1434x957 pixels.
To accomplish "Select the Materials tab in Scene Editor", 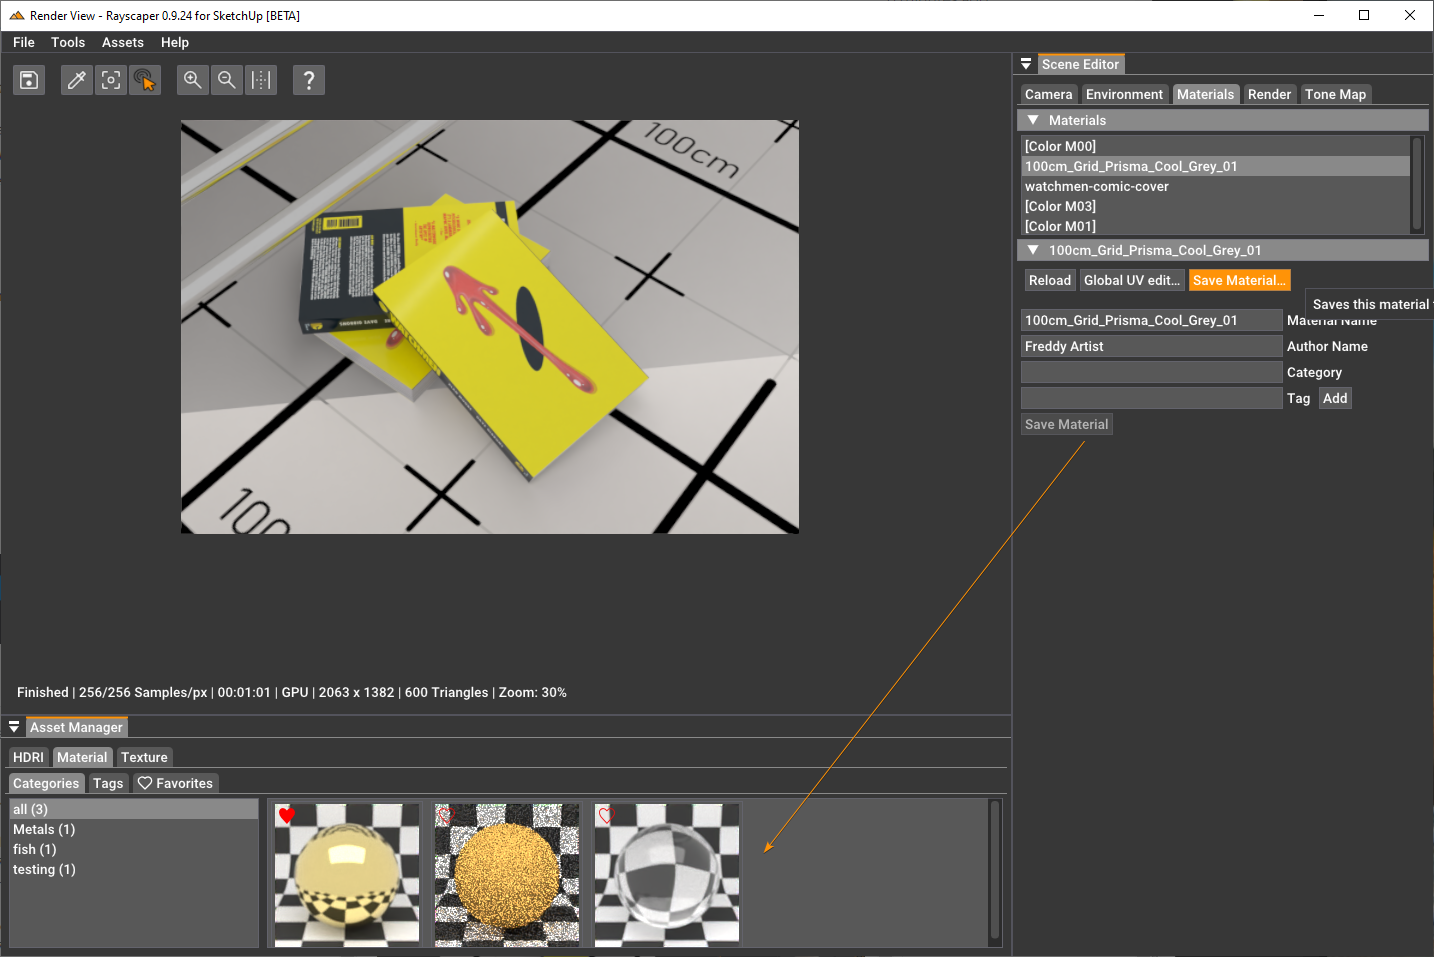I will [x=1205, y=94].
